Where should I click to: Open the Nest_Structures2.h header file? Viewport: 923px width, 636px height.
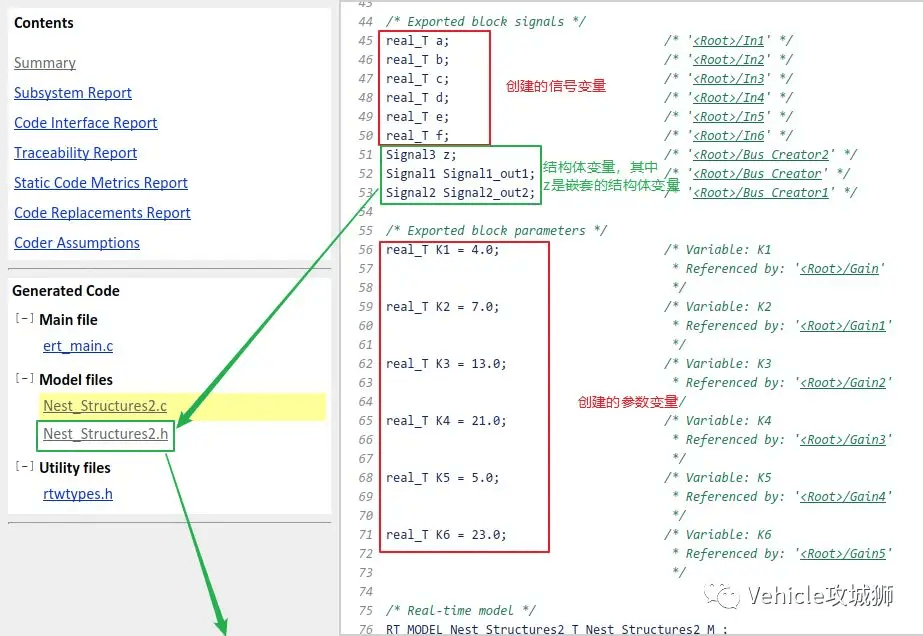105,434
